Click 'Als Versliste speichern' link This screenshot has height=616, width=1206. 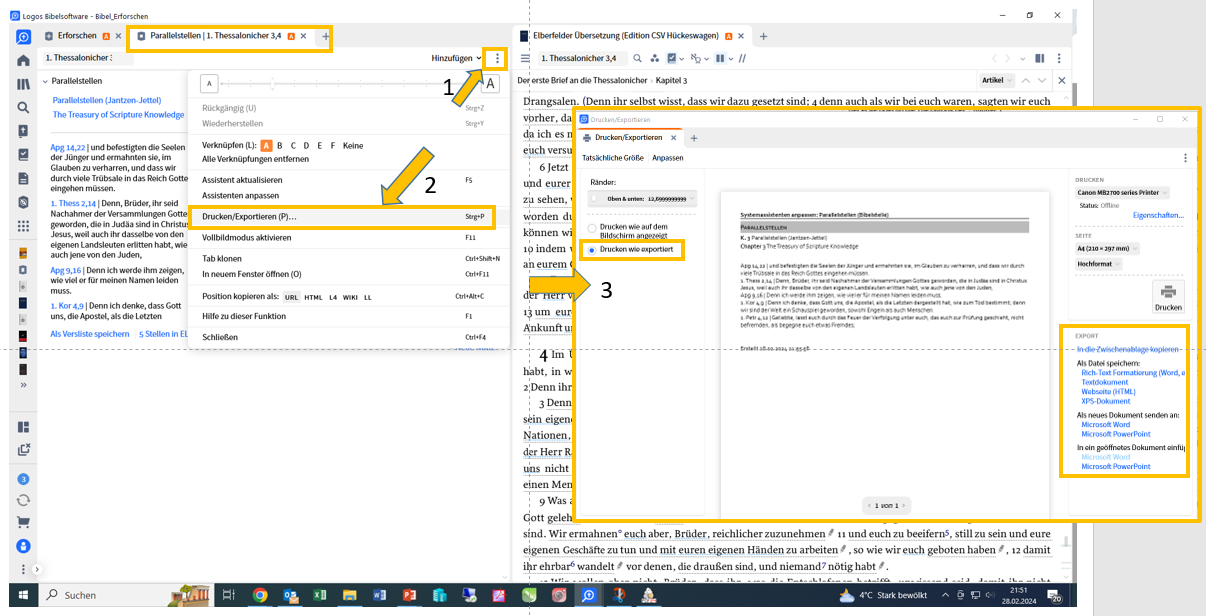coord(90,334)
